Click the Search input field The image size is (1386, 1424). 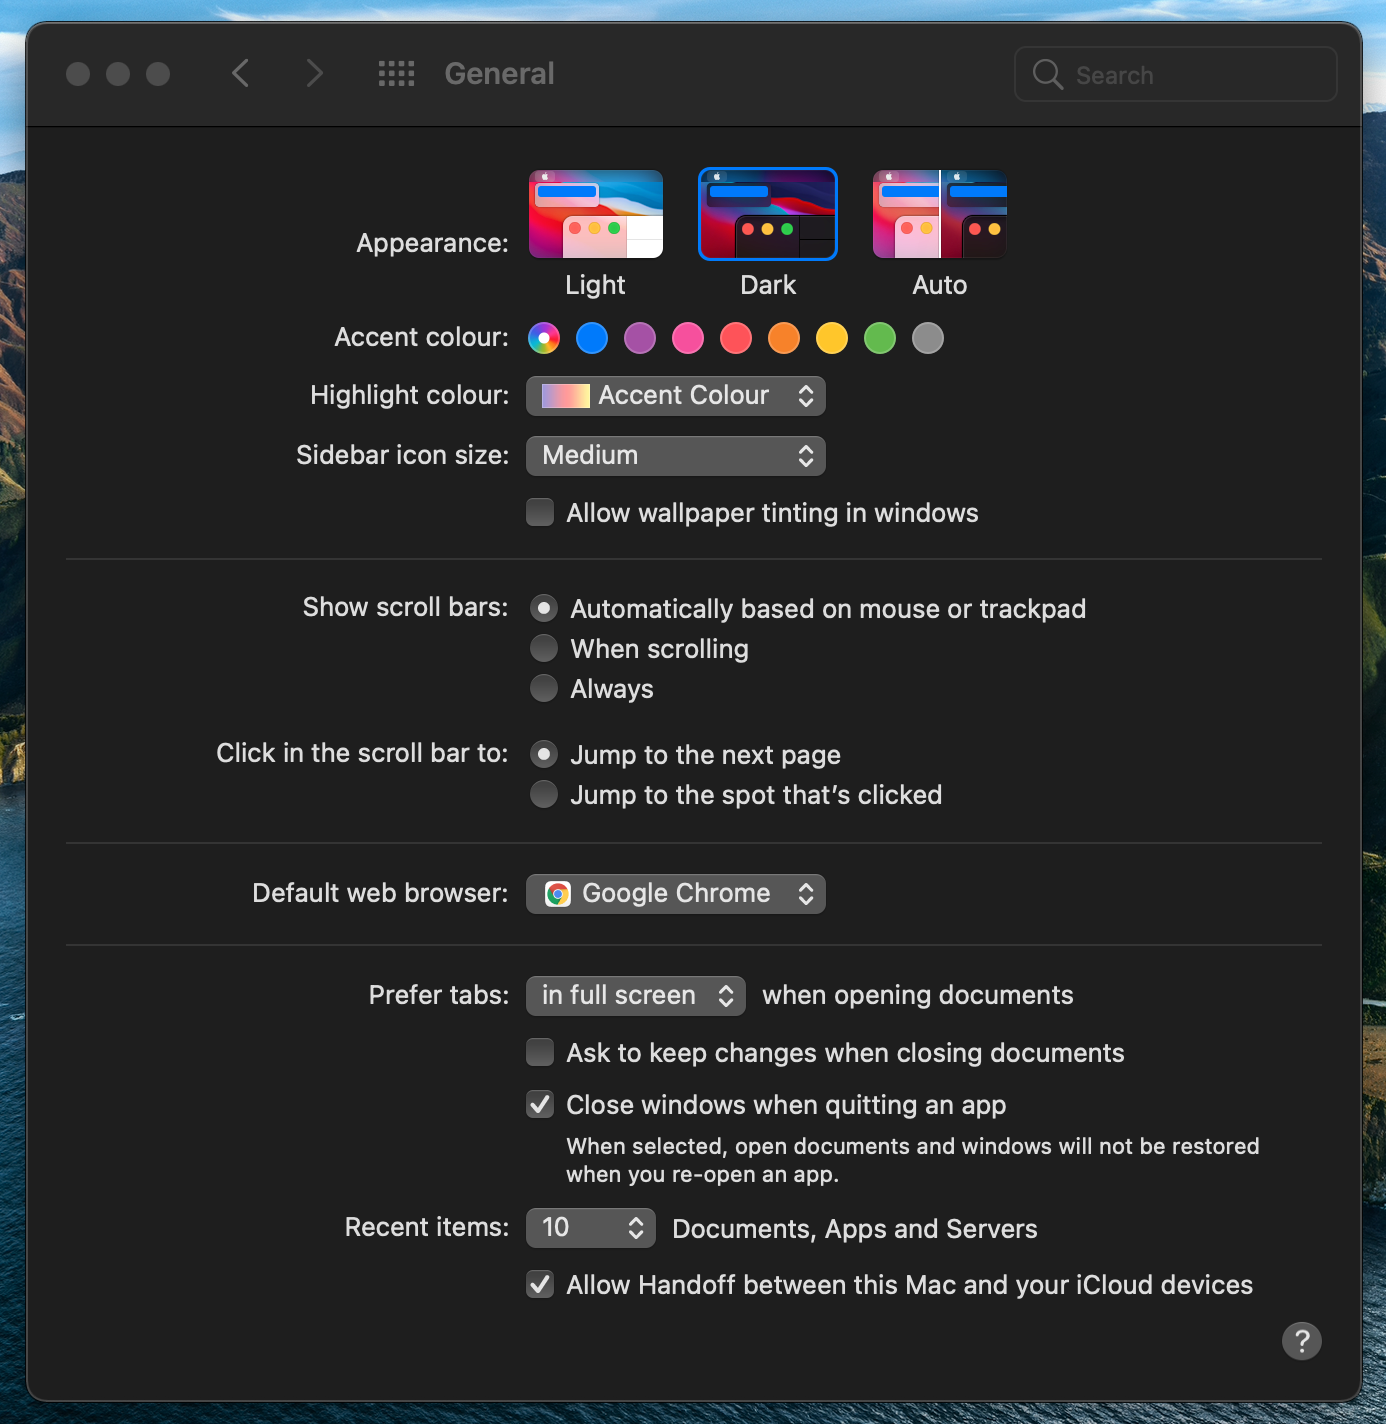[1176, 74]
